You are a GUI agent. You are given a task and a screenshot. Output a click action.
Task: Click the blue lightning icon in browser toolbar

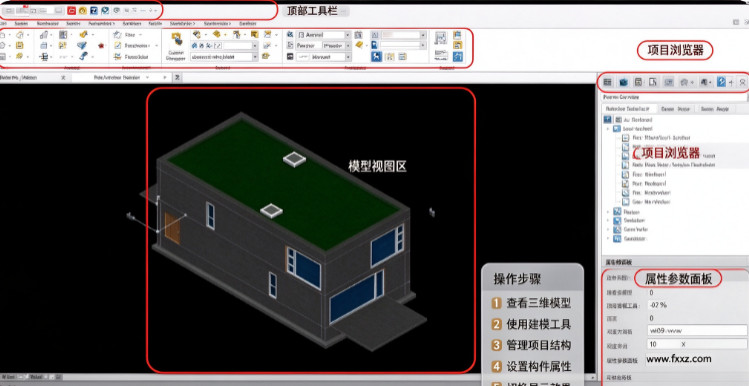721,82
